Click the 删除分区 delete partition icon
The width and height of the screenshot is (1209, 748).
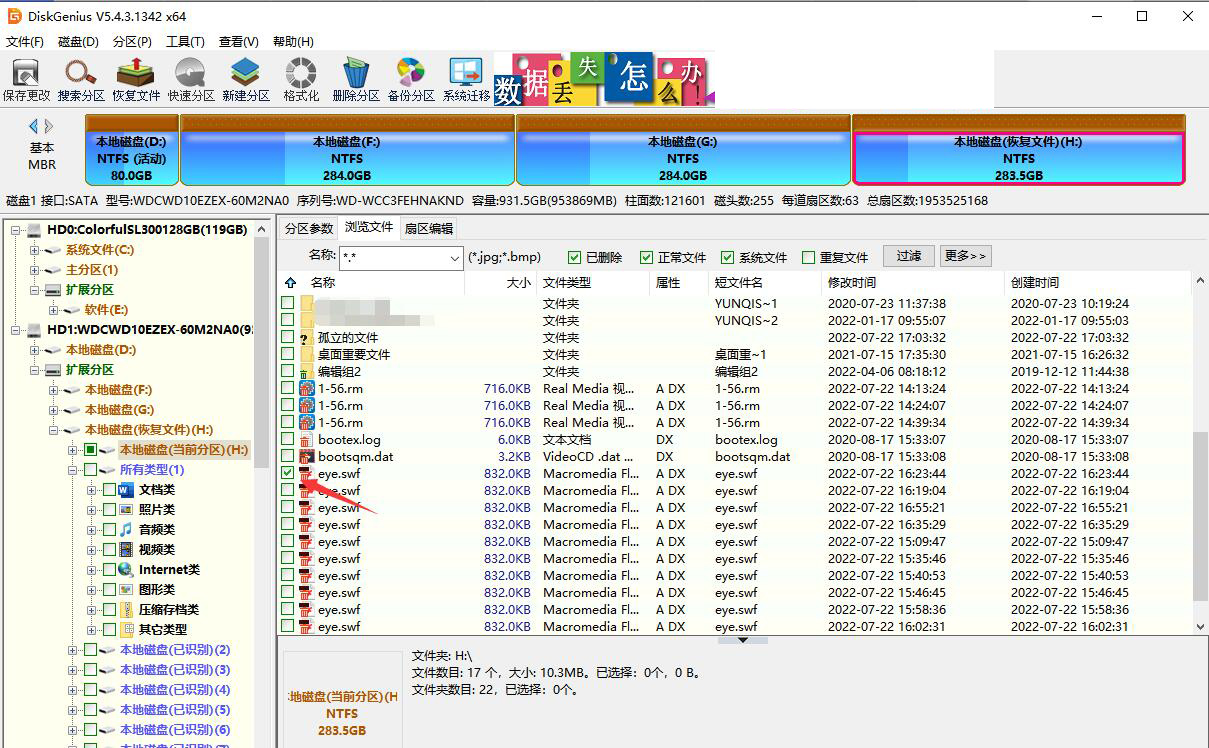355,78
